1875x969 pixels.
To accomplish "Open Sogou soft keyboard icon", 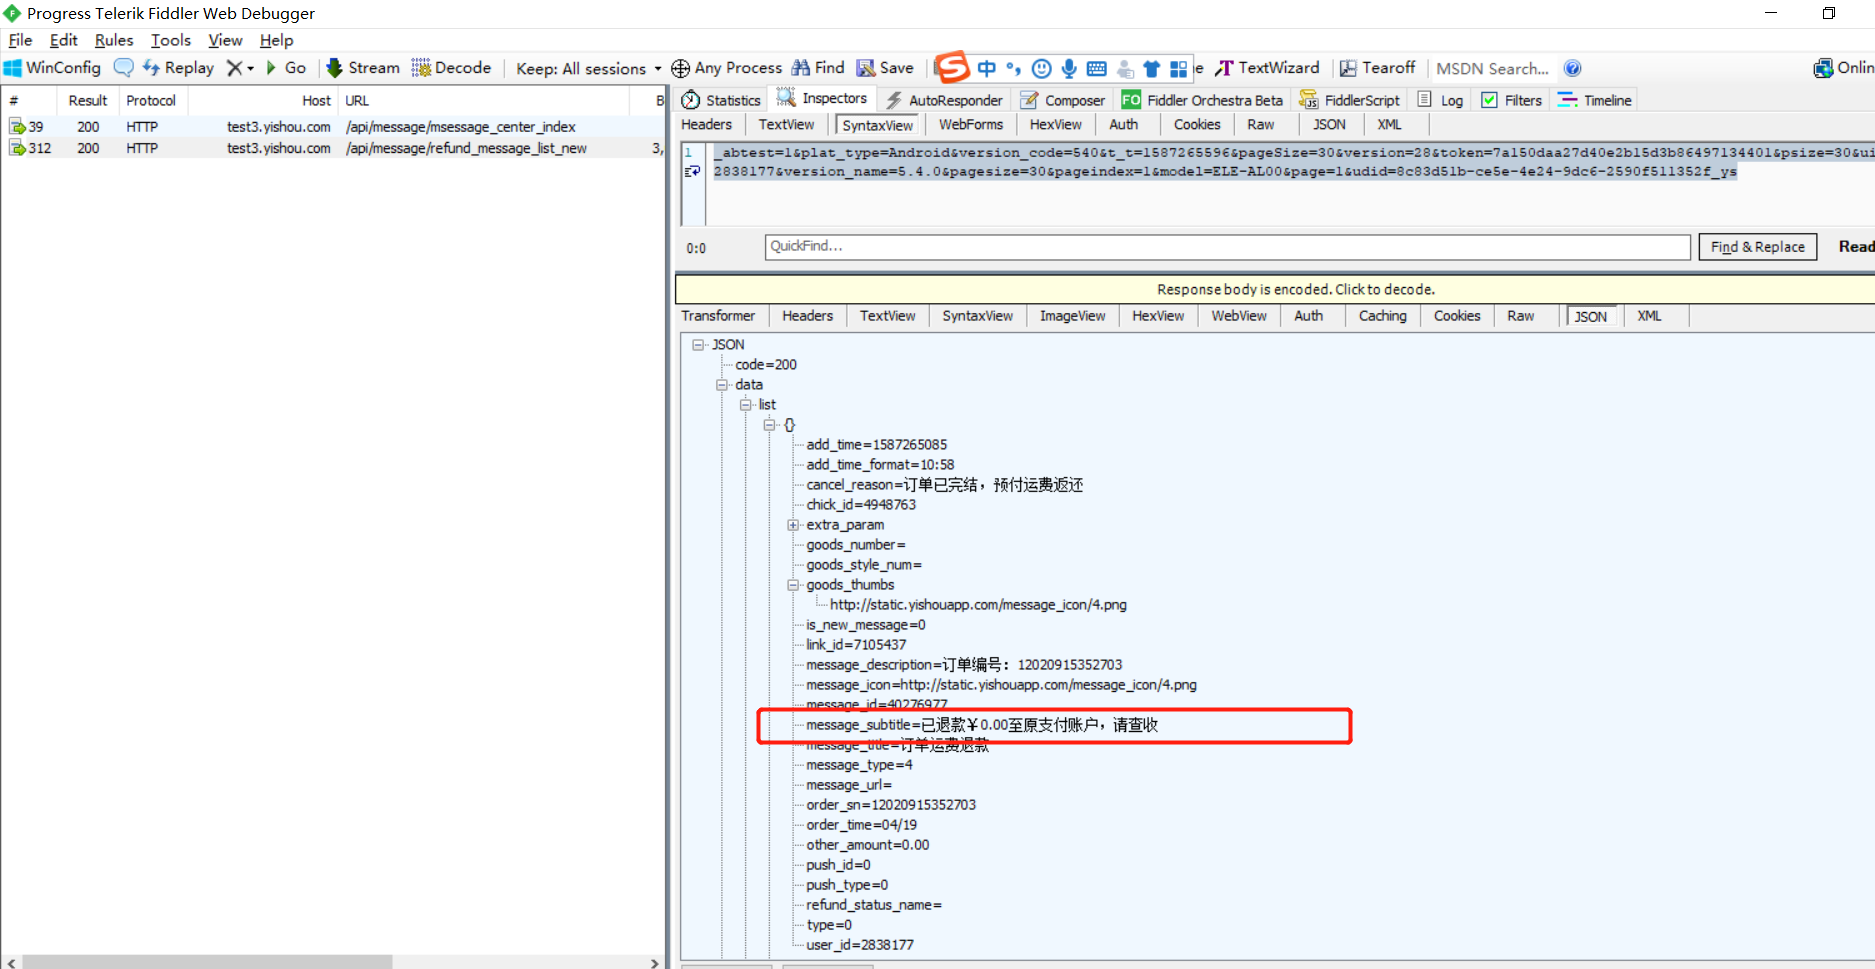I will (x=1096, y=68).
